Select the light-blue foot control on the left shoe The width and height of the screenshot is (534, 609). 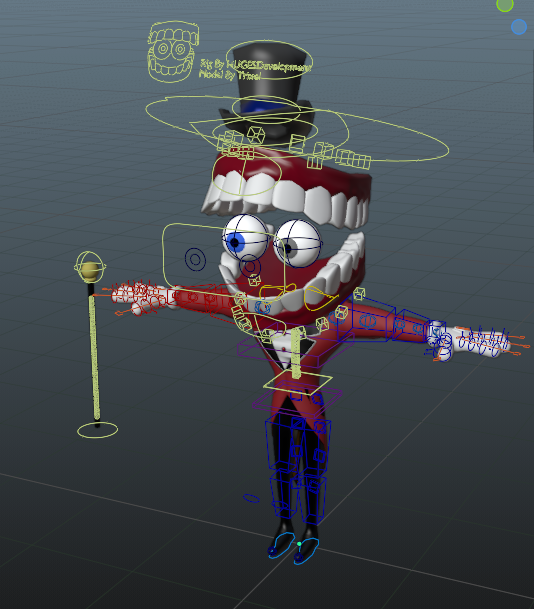click(281, 545)
